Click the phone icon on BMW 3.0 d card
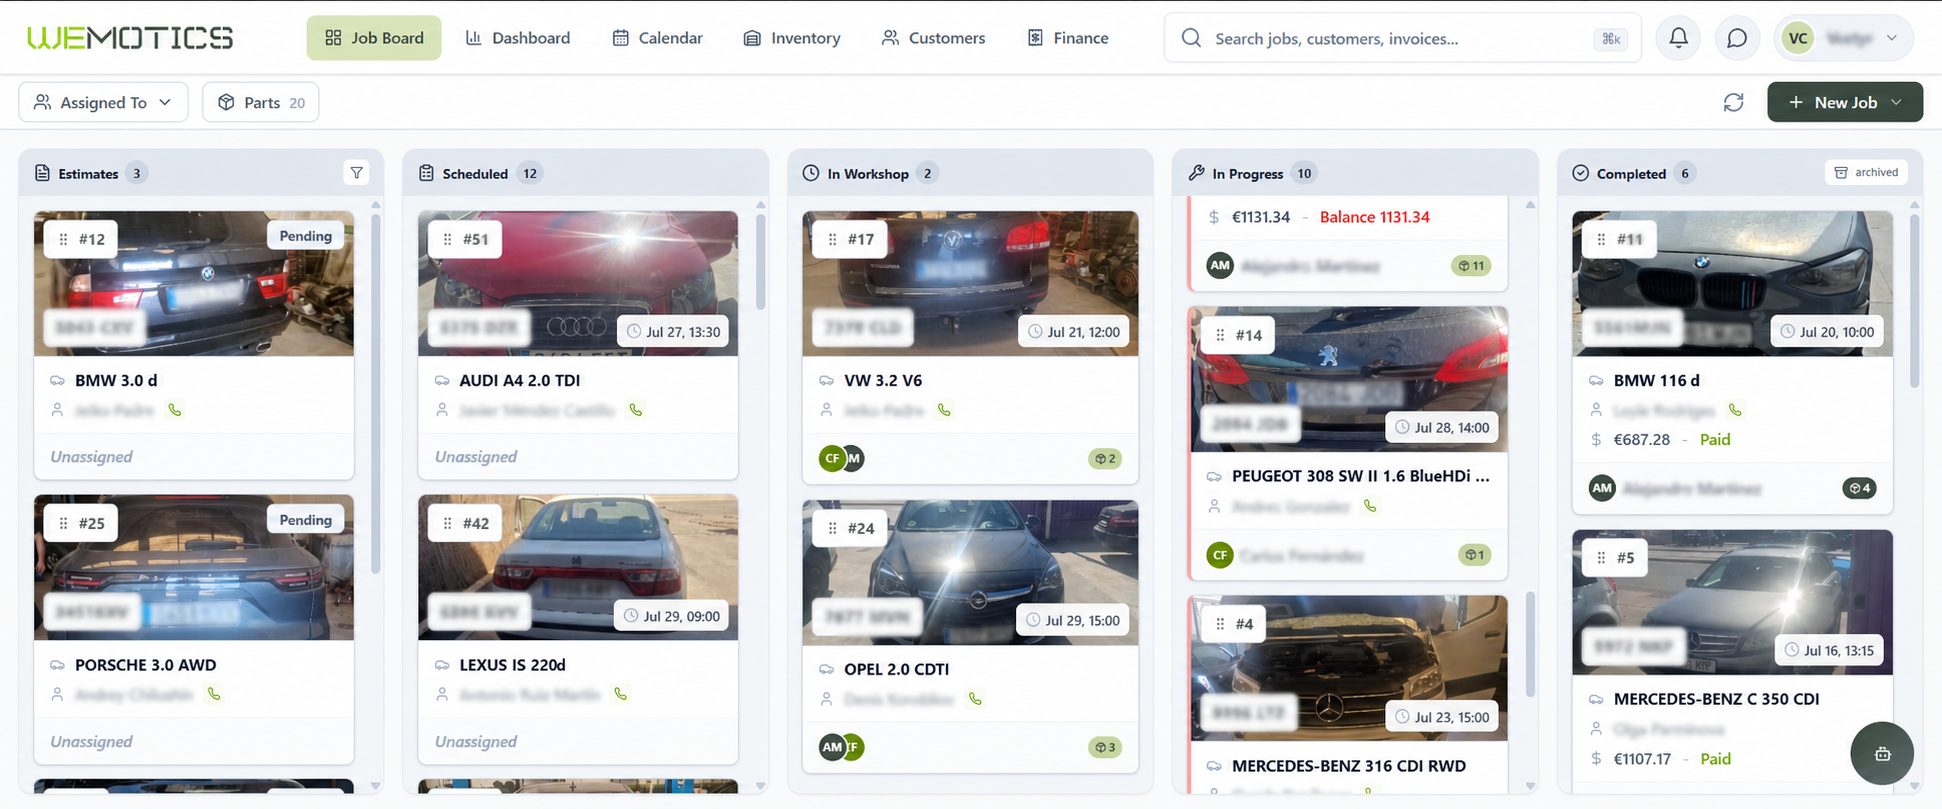 pyautogui.click(x=175, y=410)
